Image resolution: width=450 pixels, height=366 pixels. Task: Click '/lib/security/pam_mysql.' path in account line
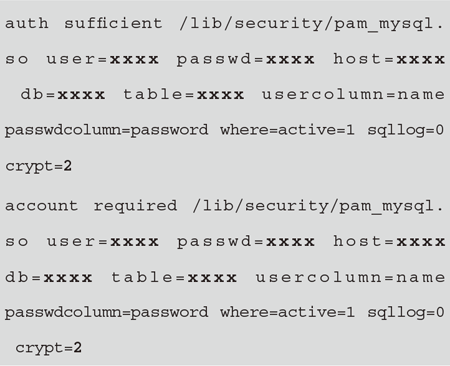pos(318,206)
